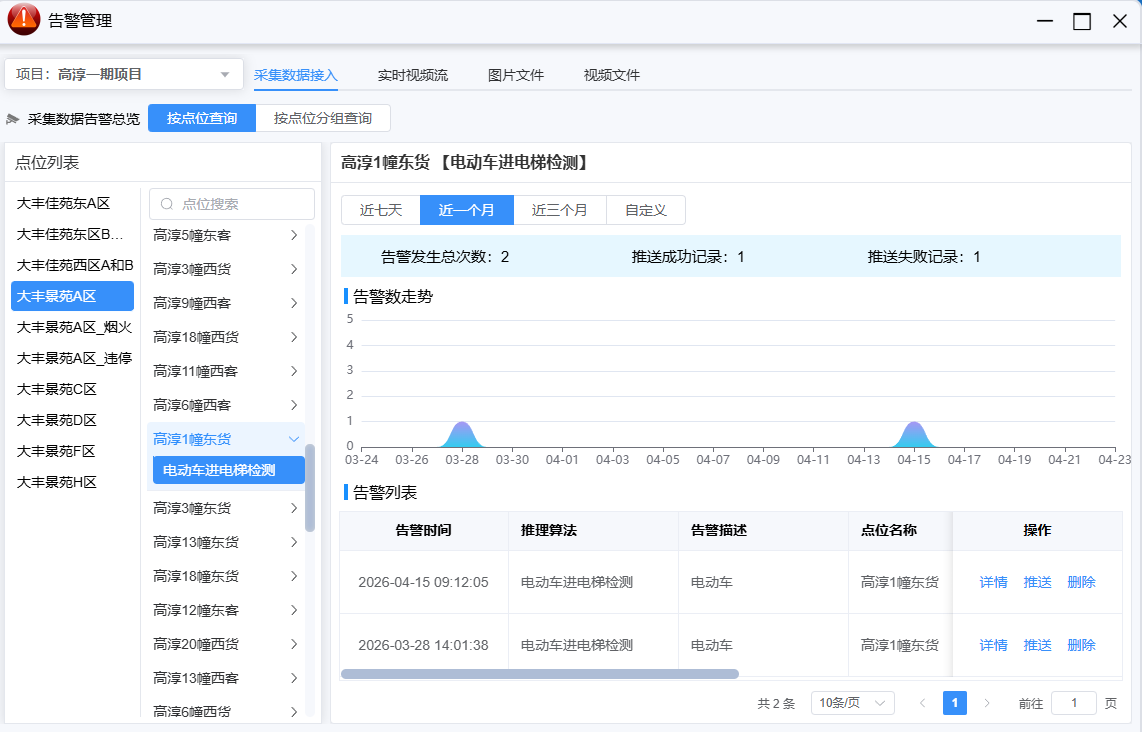Go to previous page arrow in pagination
Screen dimensions: 1142x732
[x=923, y=703]
